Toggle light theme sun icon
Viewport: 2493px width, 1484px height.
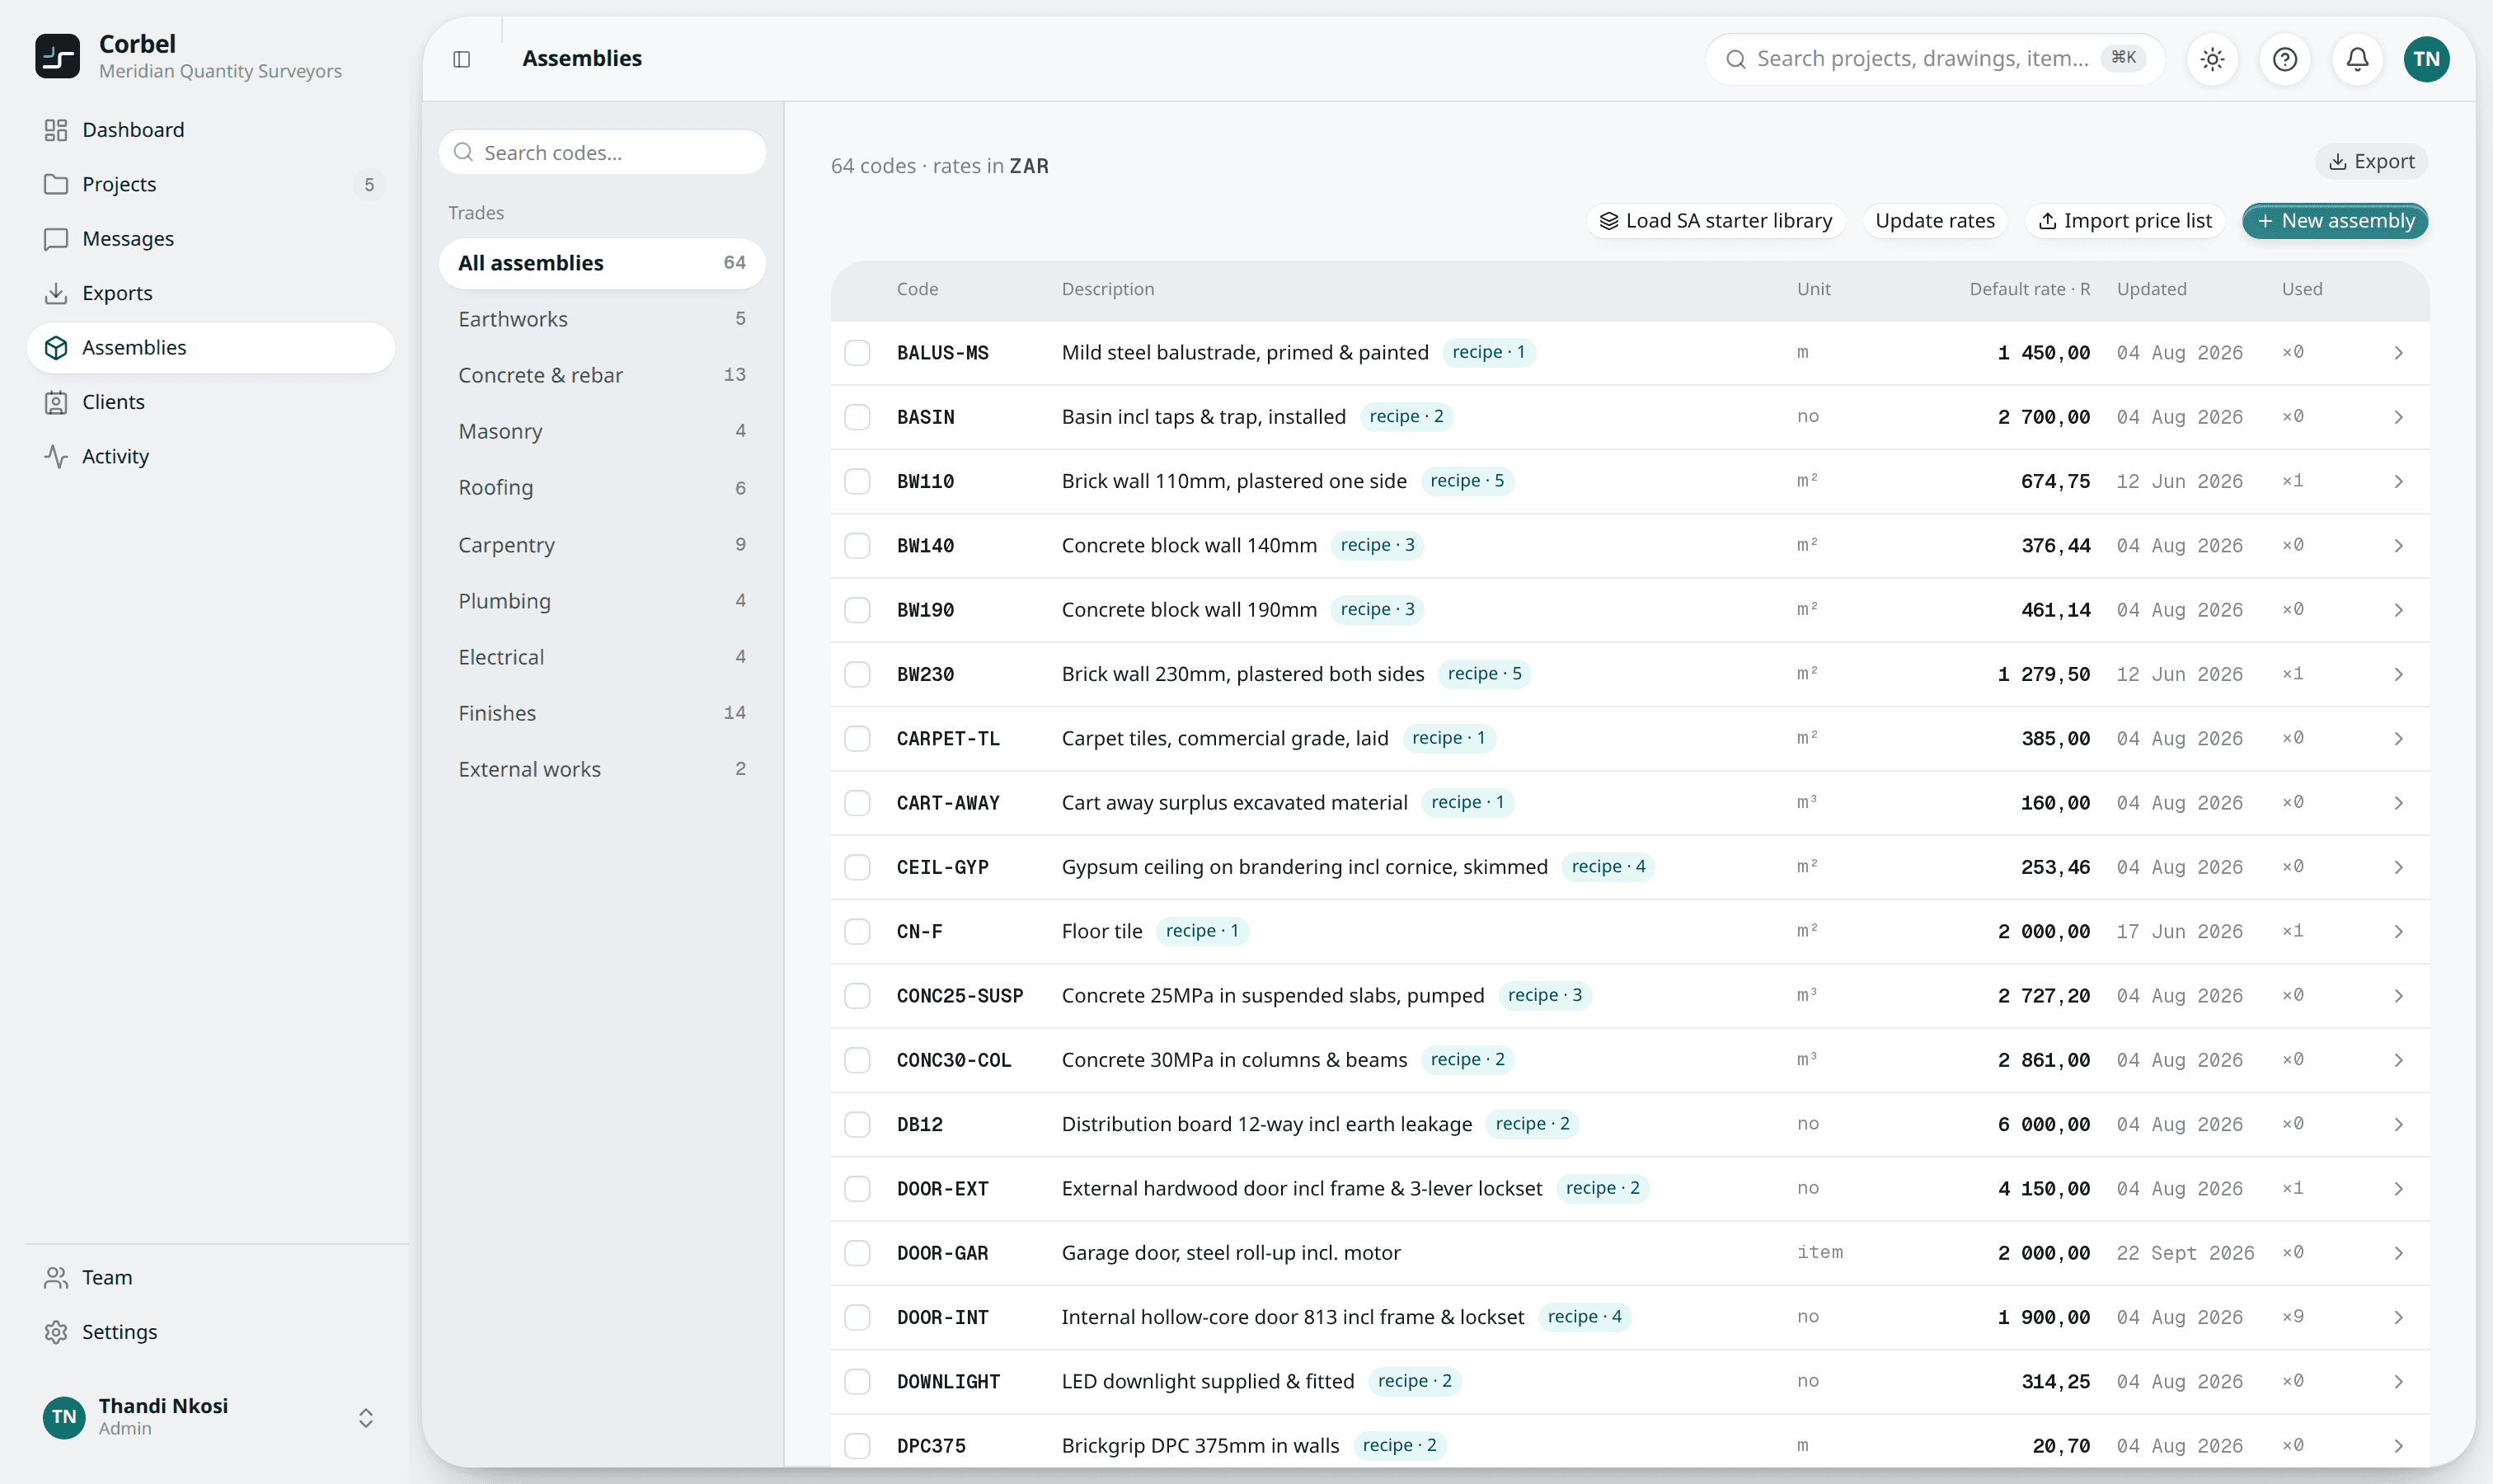pos(2212,59)
